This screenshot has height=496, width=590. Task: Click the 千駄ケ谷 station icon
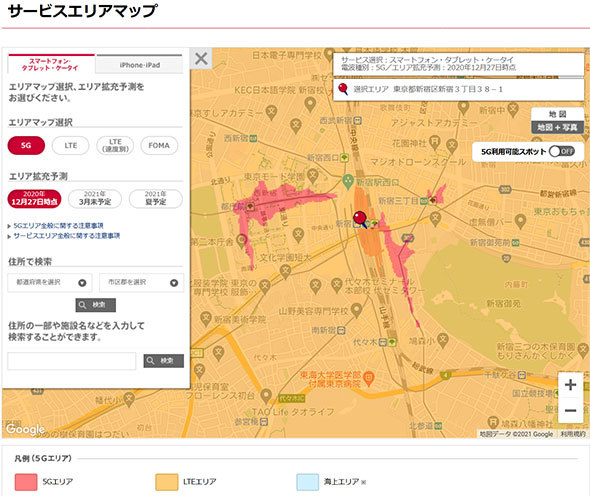(x=522, y=375)
